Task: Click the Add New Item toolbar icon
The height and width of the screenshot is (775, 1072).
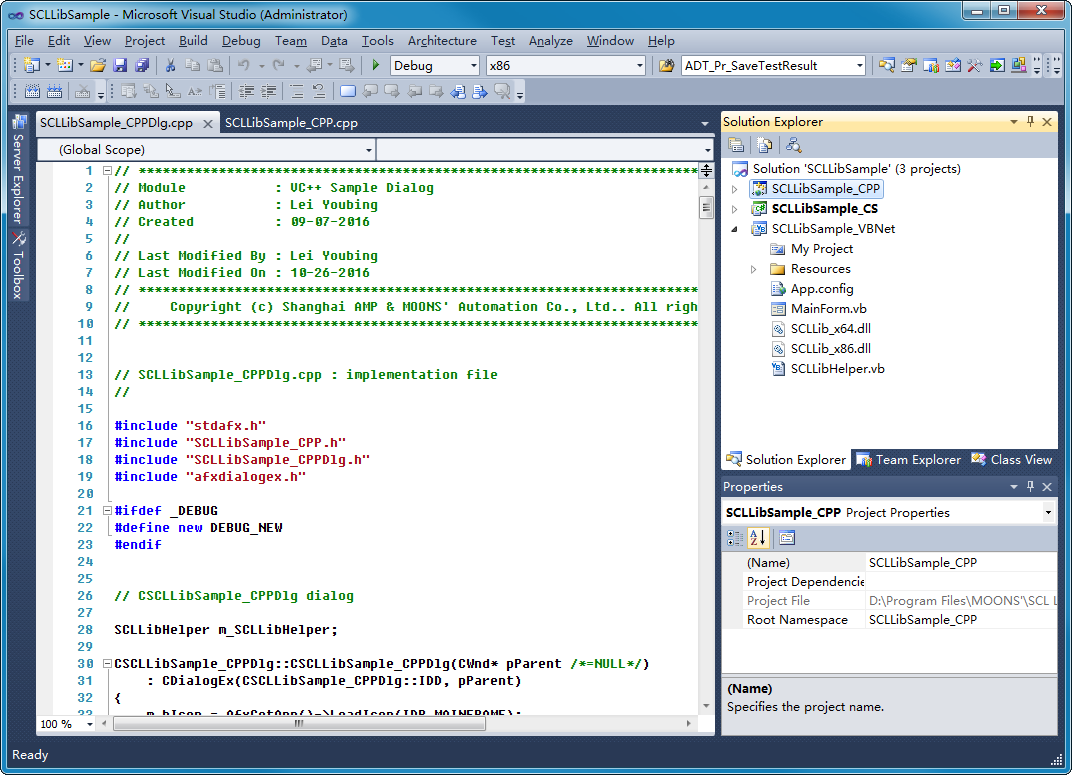Action: [65, 66]
